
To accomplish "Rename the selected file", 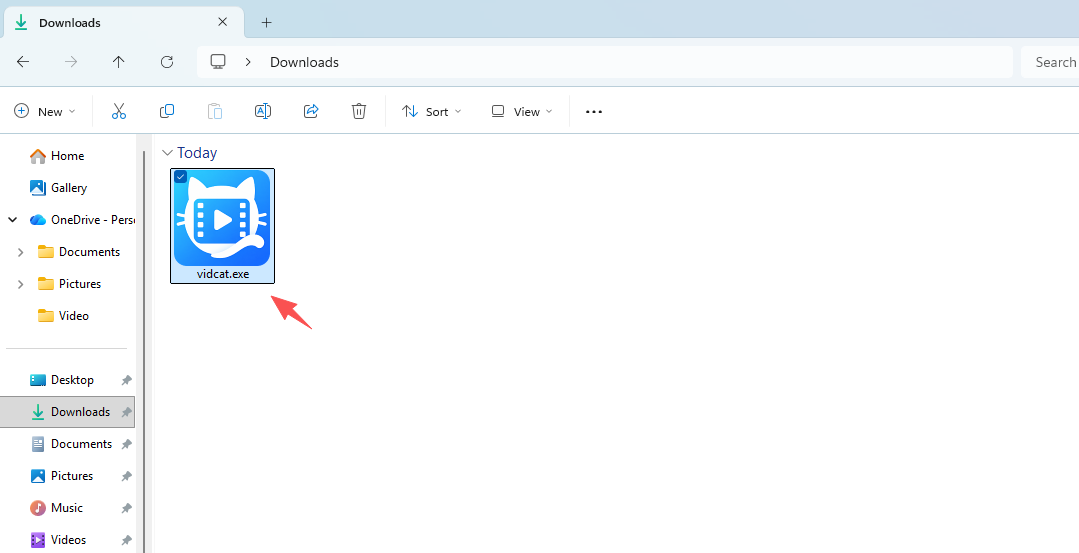I will point(263,111).
